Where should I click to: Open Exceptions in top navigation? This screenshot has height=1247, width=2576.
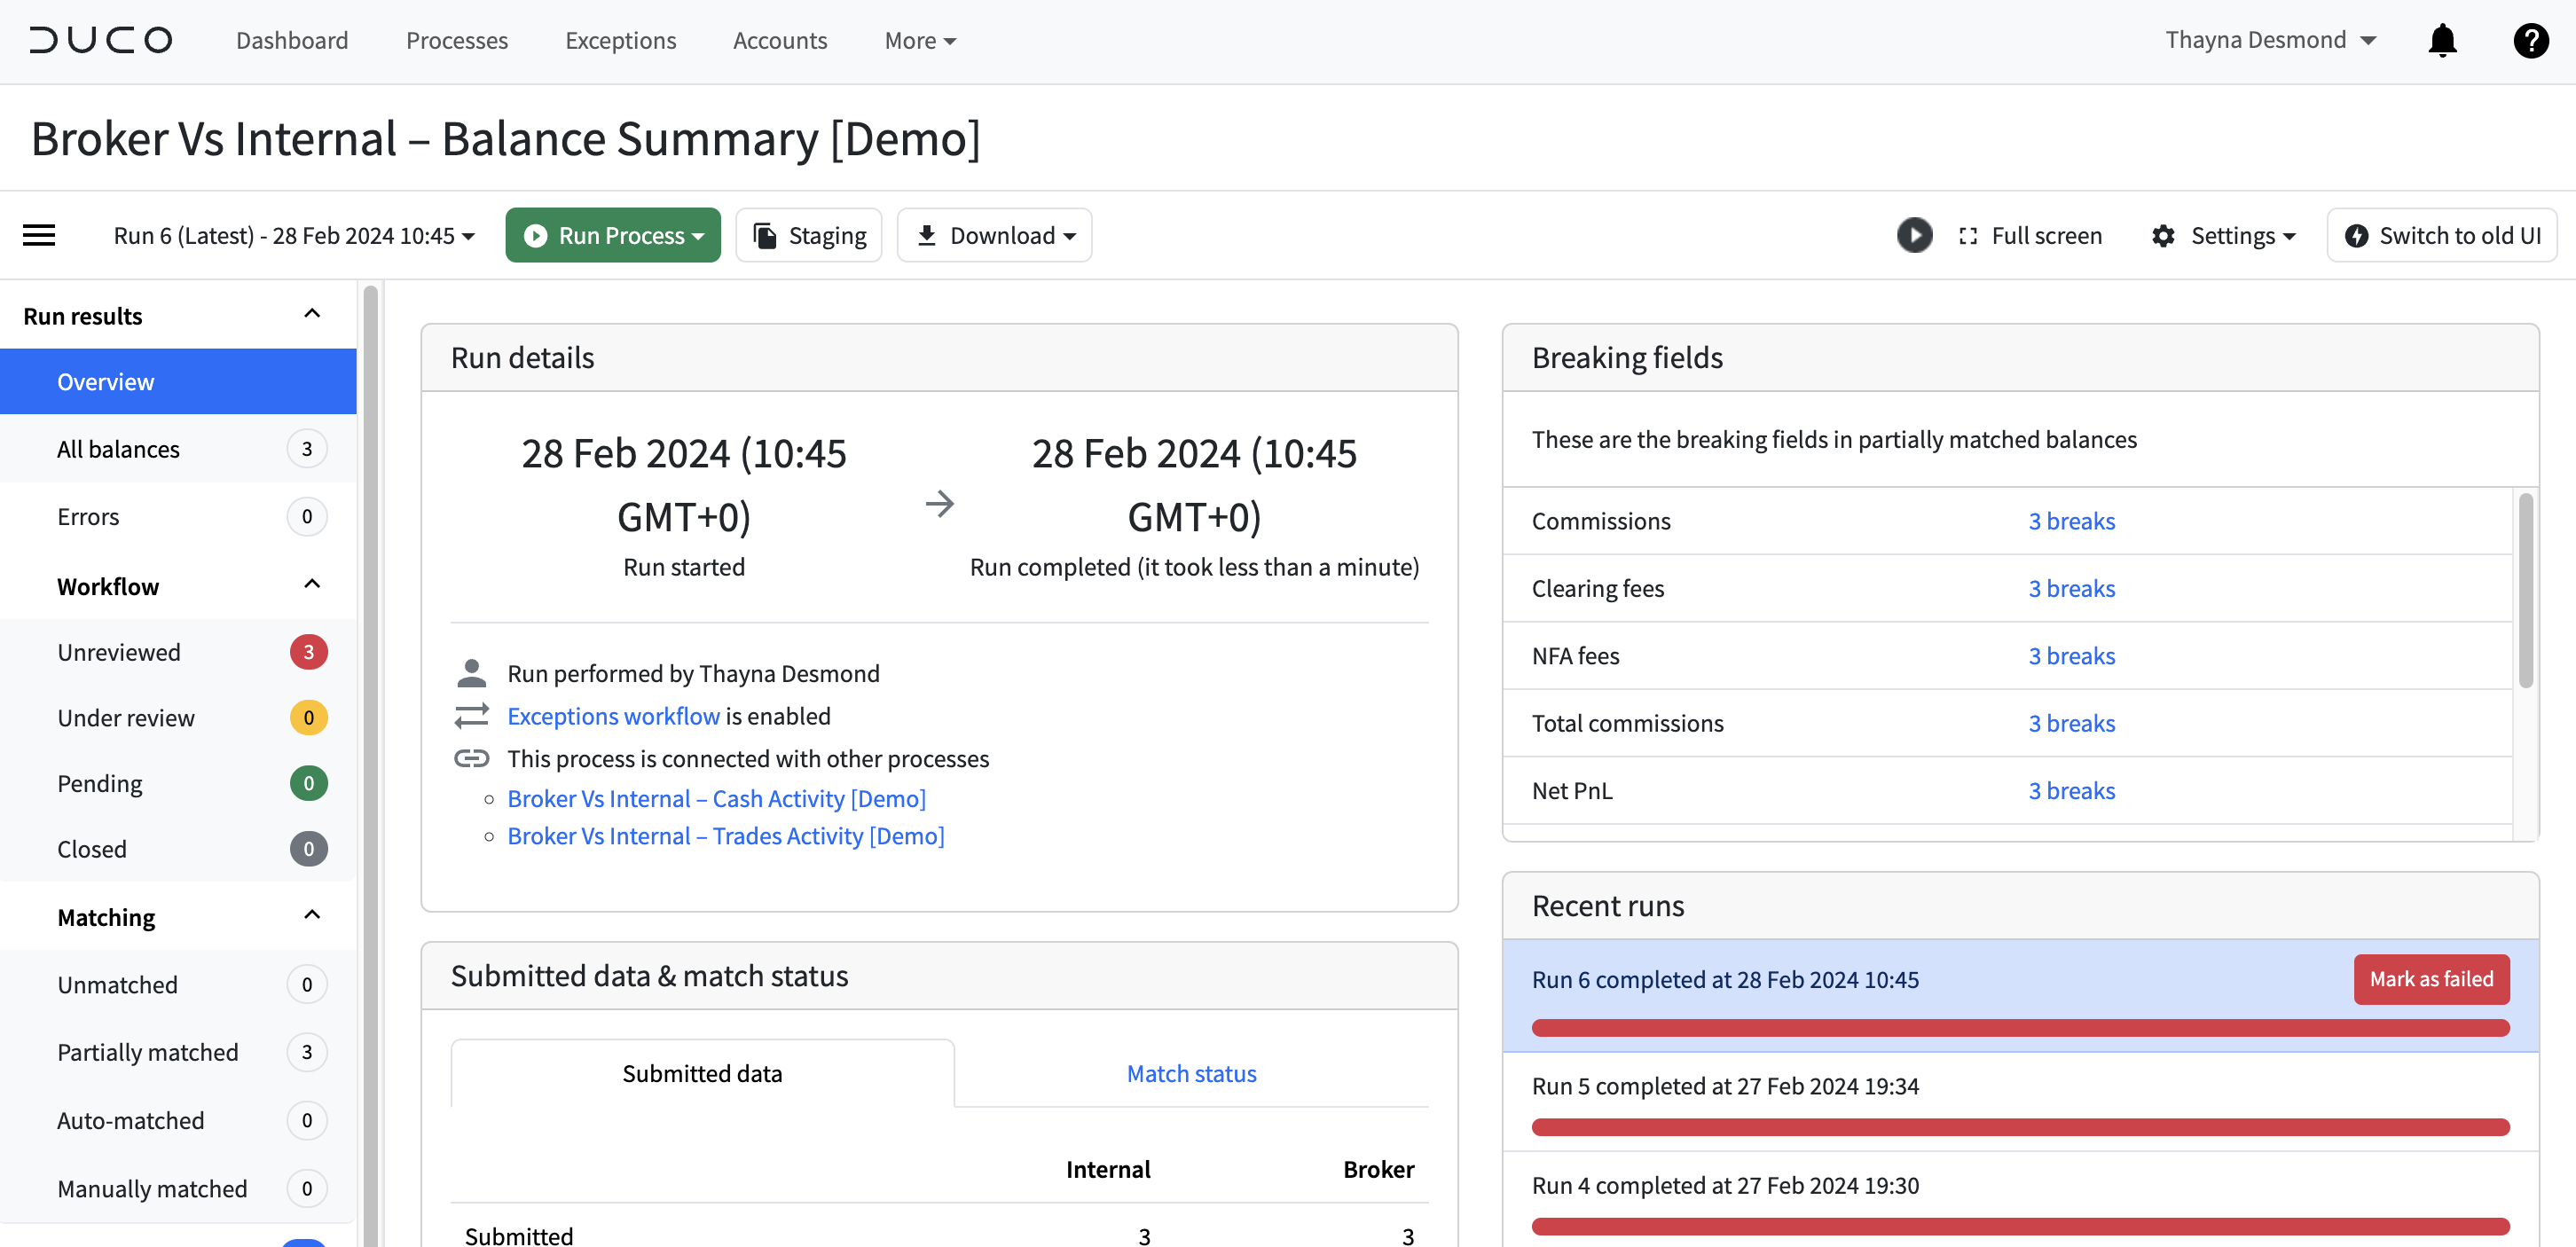[x=620, y=40]
